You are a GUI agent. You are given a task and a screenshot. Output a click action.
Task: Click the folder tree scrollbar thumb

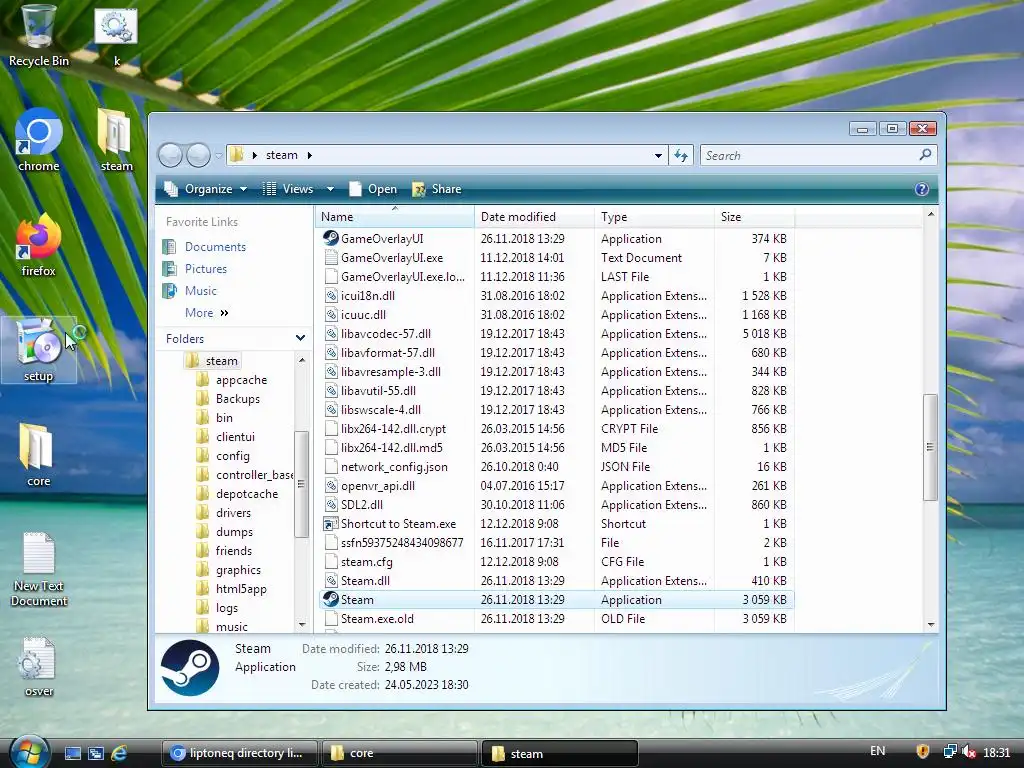coord(301,484)
